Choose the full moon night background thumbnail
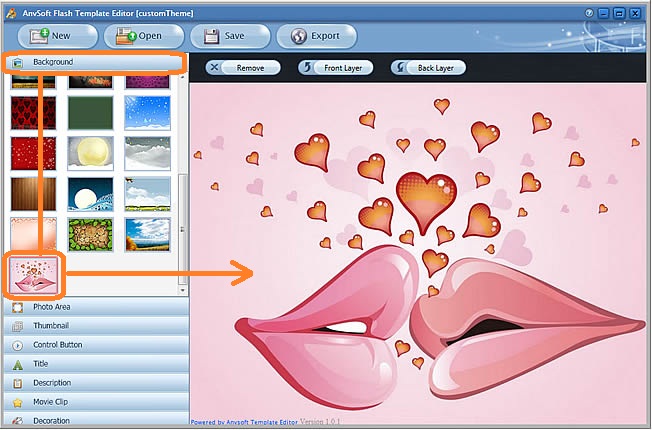This screenshot has width=652, height=430. pos(90,194)
